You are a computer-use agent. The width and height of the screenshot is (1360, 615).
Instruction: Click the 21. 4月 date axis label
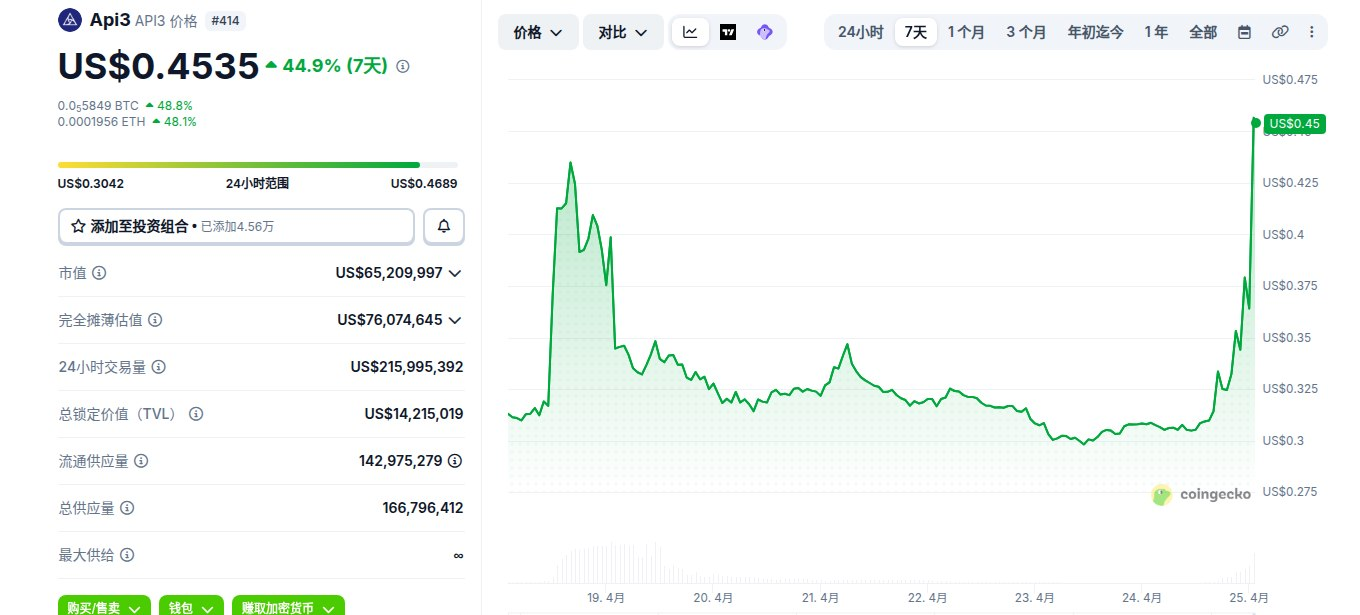click(820, 598)
